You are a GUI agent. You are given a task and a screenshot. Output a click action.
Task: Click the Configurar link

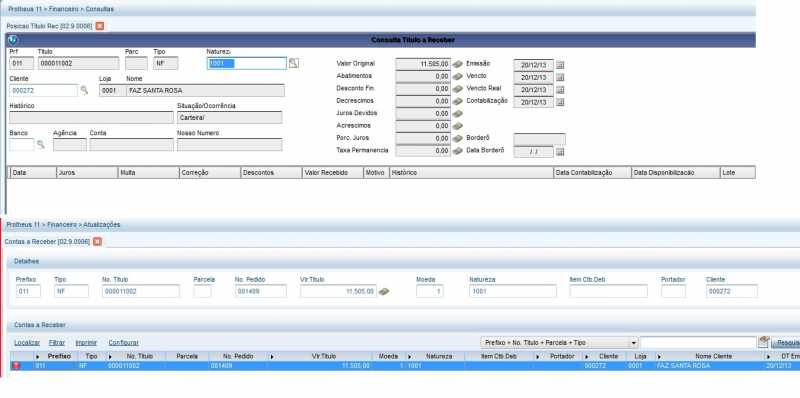tap(123, 343)
